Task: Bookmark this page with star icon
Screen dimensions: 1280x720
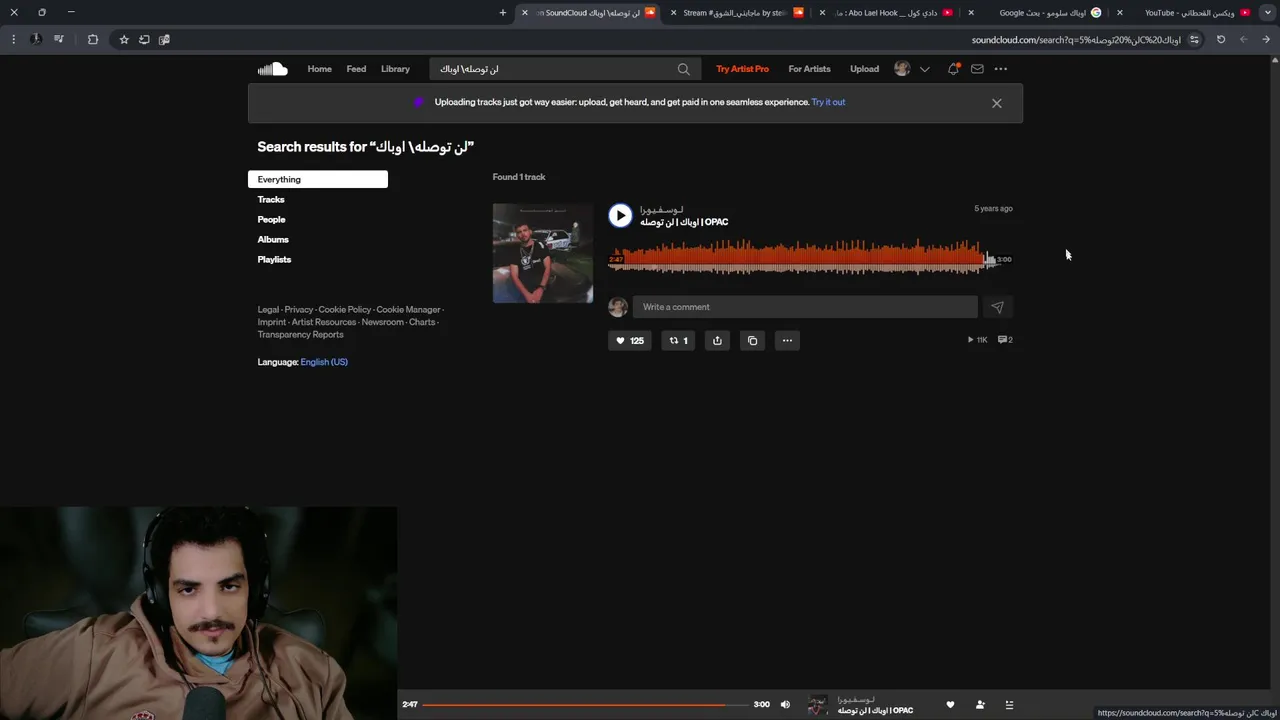Action: pos(124,39)
